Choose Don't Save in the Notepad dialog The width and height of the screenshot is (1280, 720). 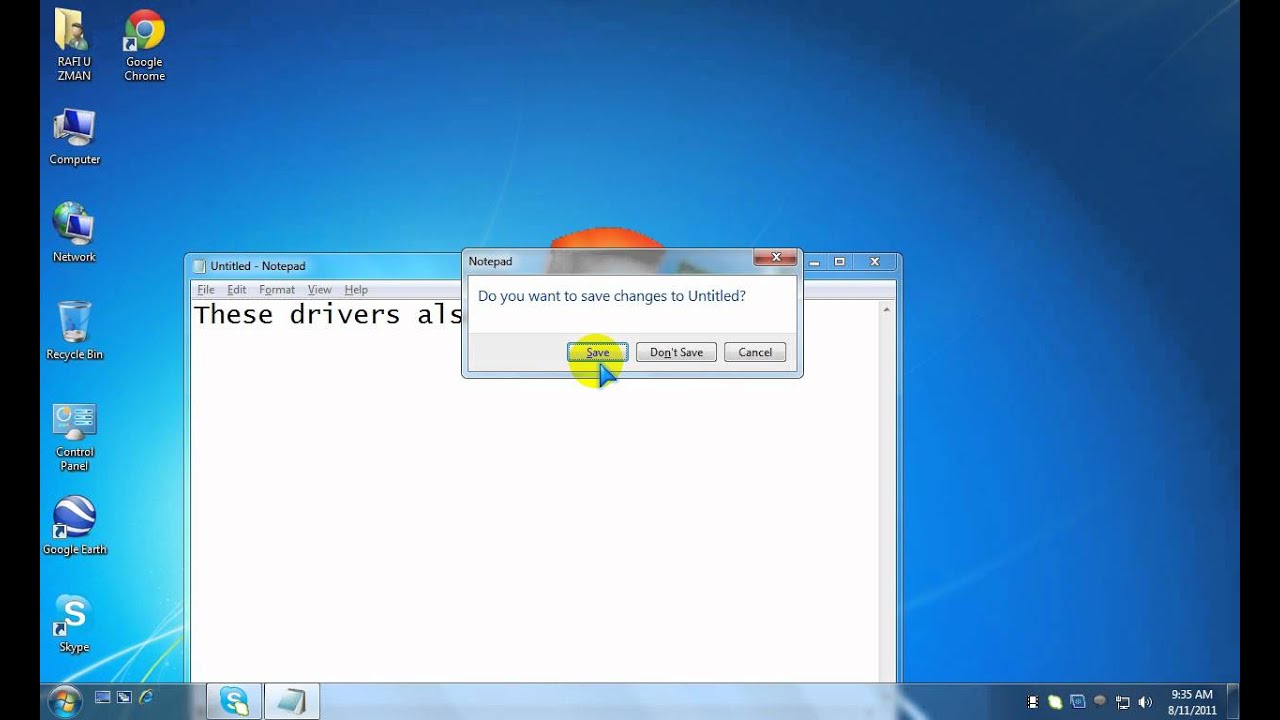click(x=676, y=352)
